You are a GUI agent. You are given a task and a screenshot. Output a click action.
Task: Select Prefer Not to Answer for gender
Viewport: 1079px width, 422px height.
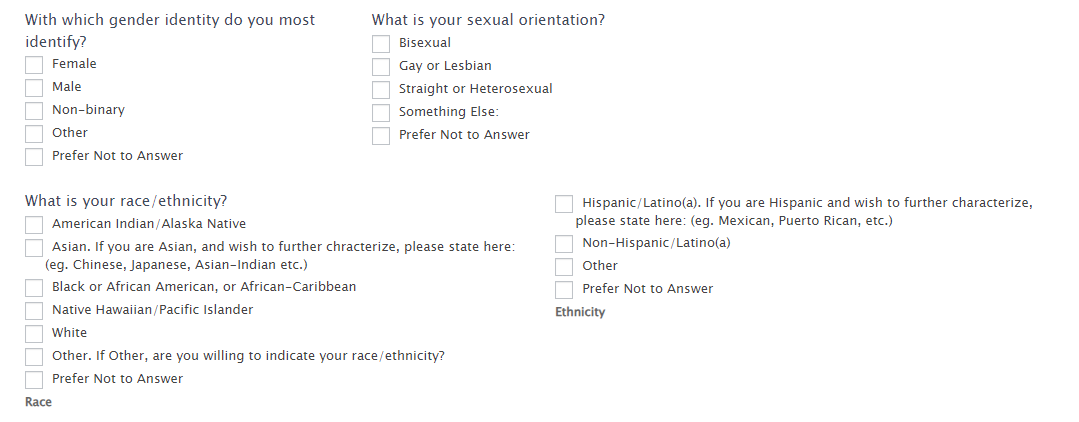pyautogui.click(x=34, y=157)
